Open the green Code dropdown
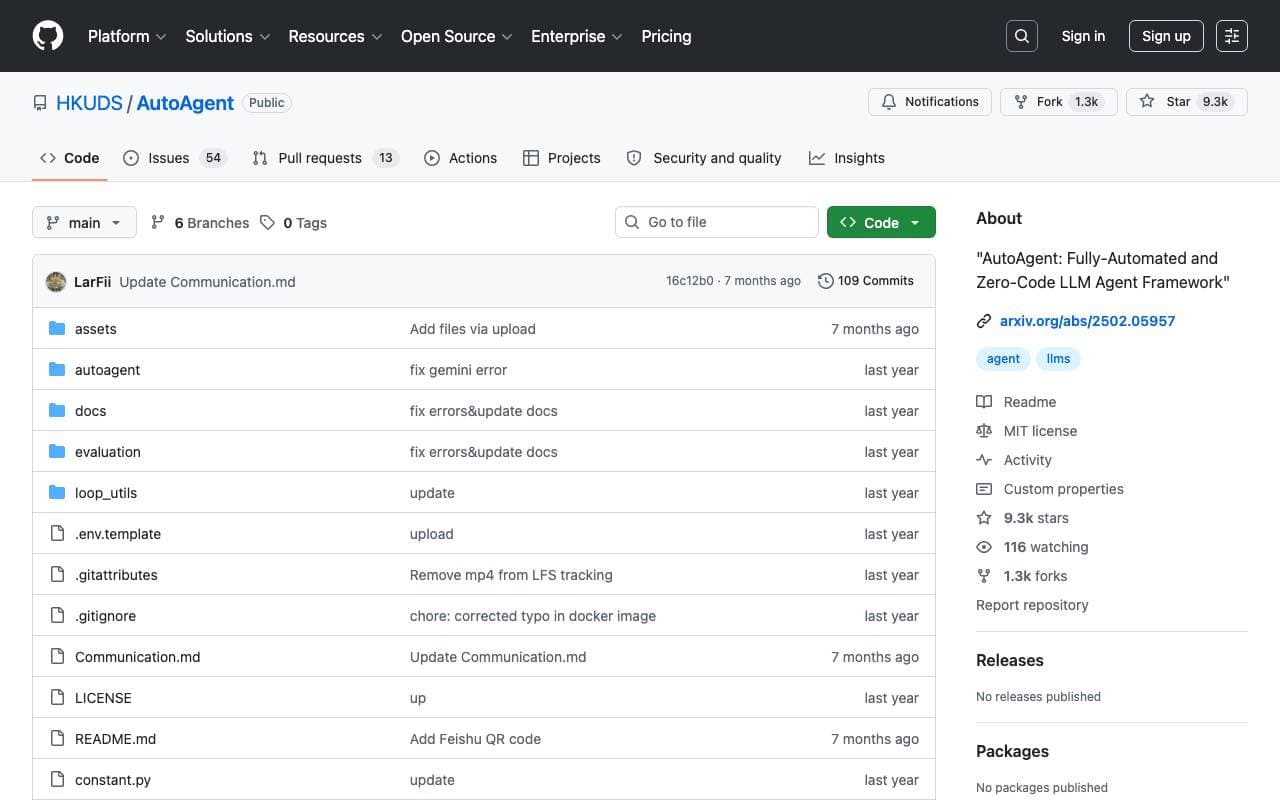This screenshot has width=1280, height=800. click(881, 222)
